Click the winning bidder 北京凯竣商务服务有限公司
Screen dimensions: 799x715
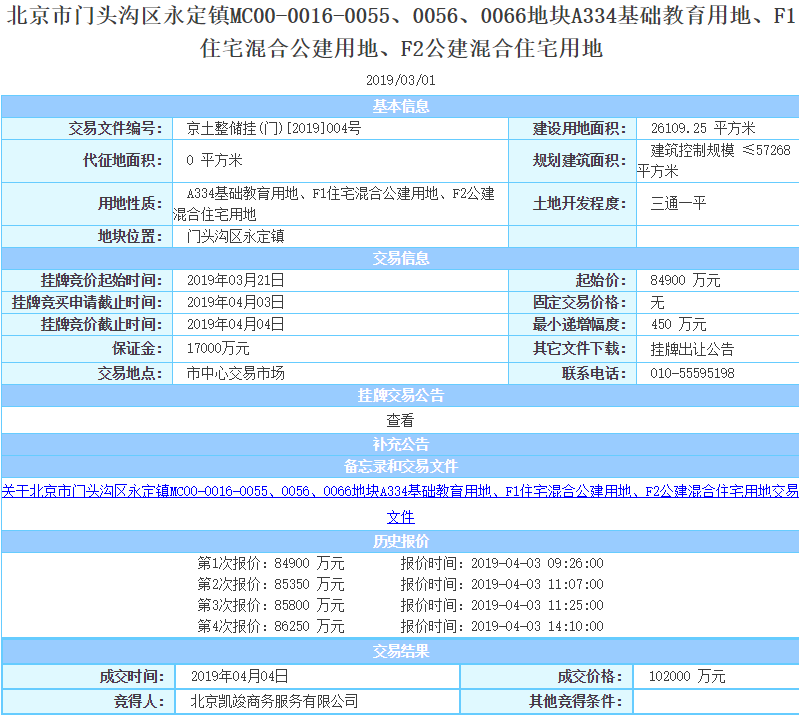pos(273,701)
